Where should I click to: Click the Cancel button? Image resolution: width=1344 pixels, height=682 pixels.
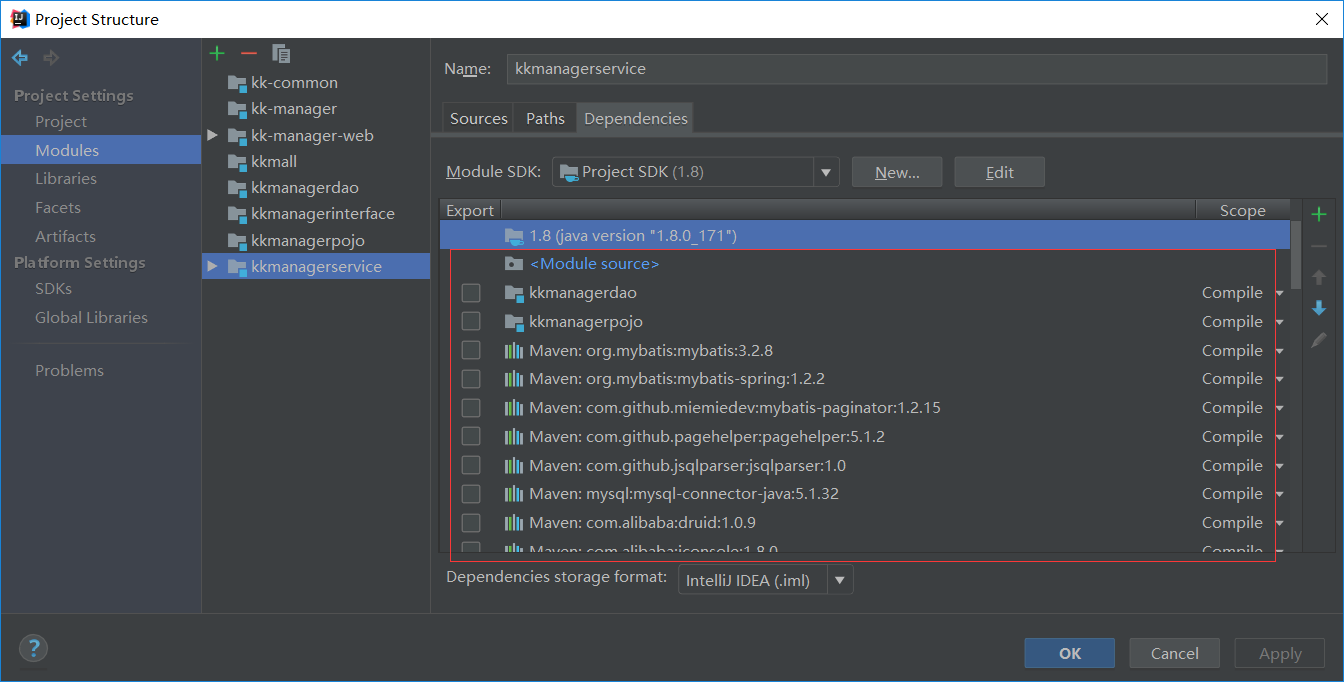[x=1174, y=653]
